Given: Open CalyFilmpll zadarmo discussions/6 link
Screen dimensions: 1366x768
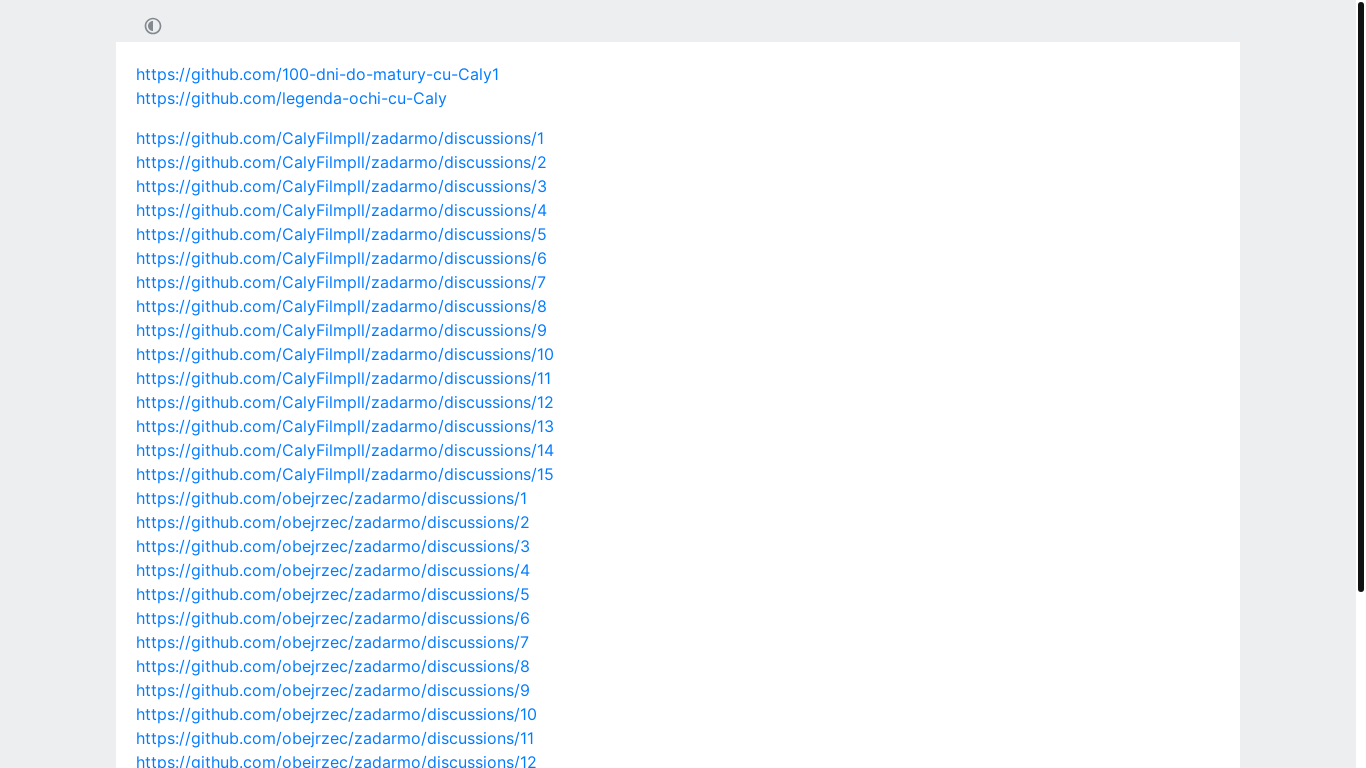Looking at the screenshot, I should coord(341,258).
